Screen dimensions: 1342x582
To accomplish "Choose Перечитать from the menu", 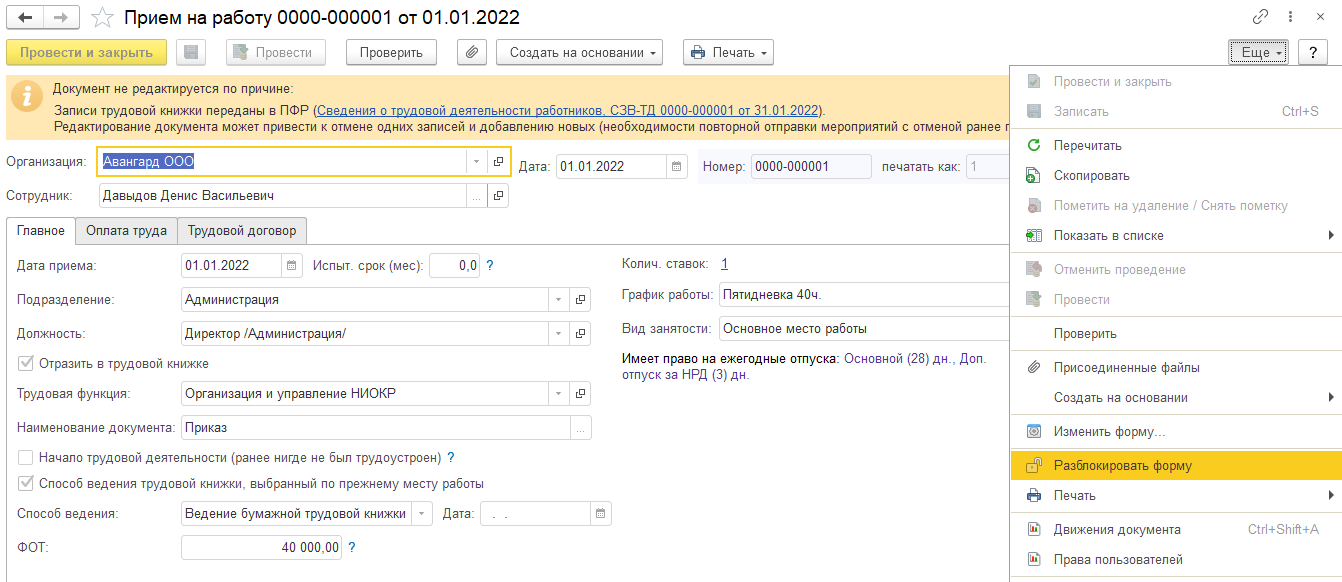I will pyautogui.click(x=1087, y=145).
